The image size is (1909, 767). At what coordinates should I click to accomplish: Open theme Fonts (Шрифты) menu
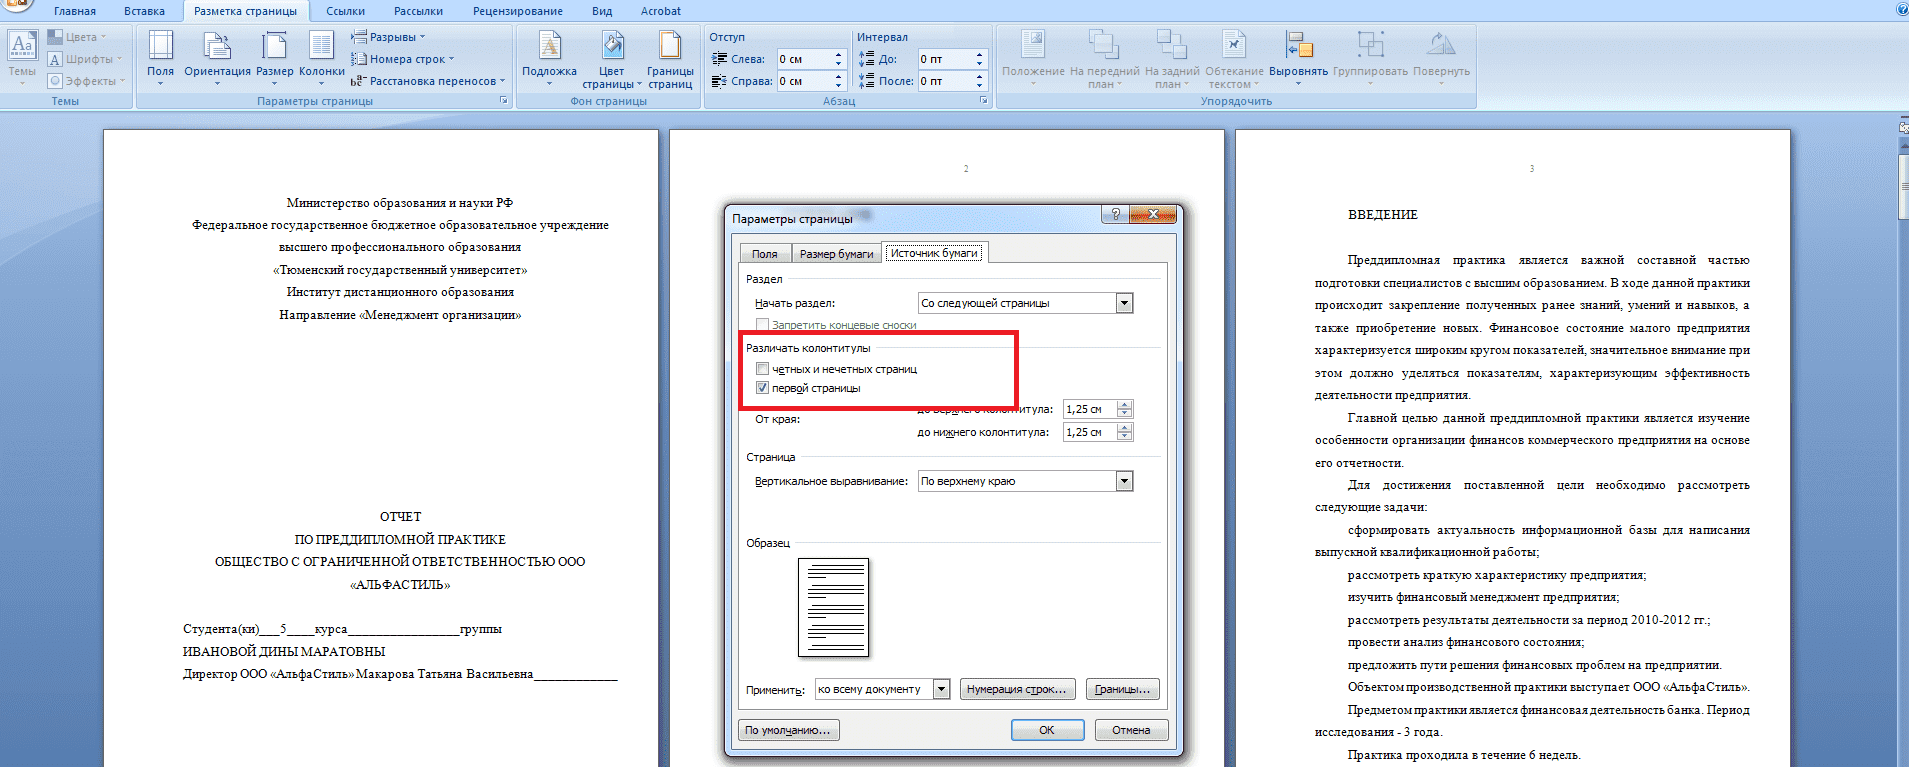85,59
